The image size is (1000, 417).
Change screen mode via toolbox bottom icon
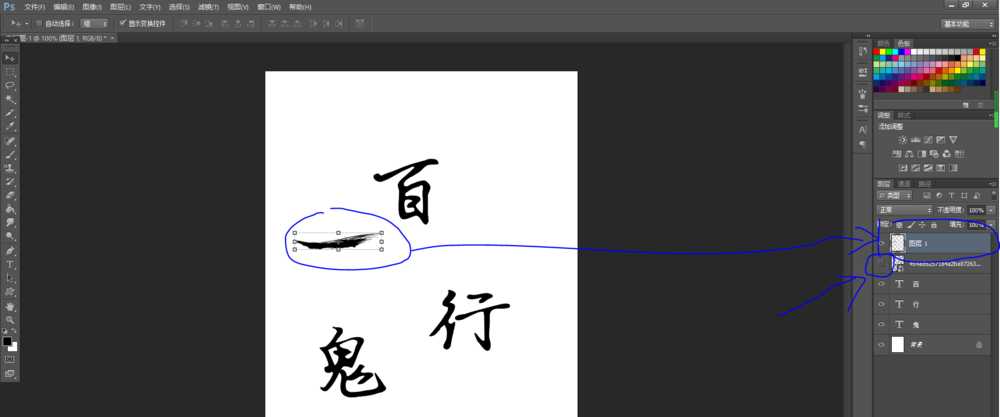click(10, 374)
